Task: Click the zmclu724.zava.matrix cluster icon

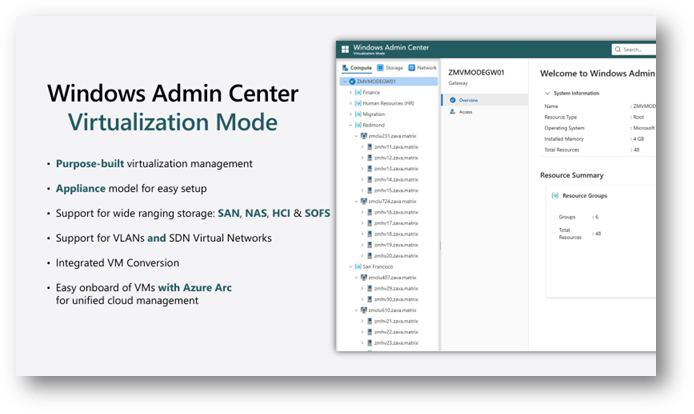Action: pos(363,201)
